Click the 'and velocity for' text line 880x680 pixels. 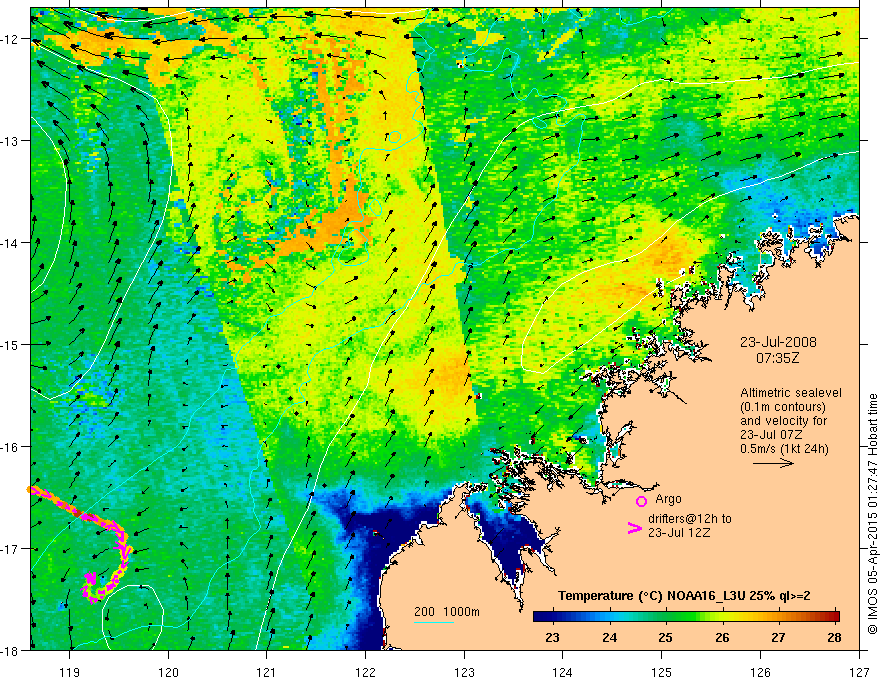point(783,421)
